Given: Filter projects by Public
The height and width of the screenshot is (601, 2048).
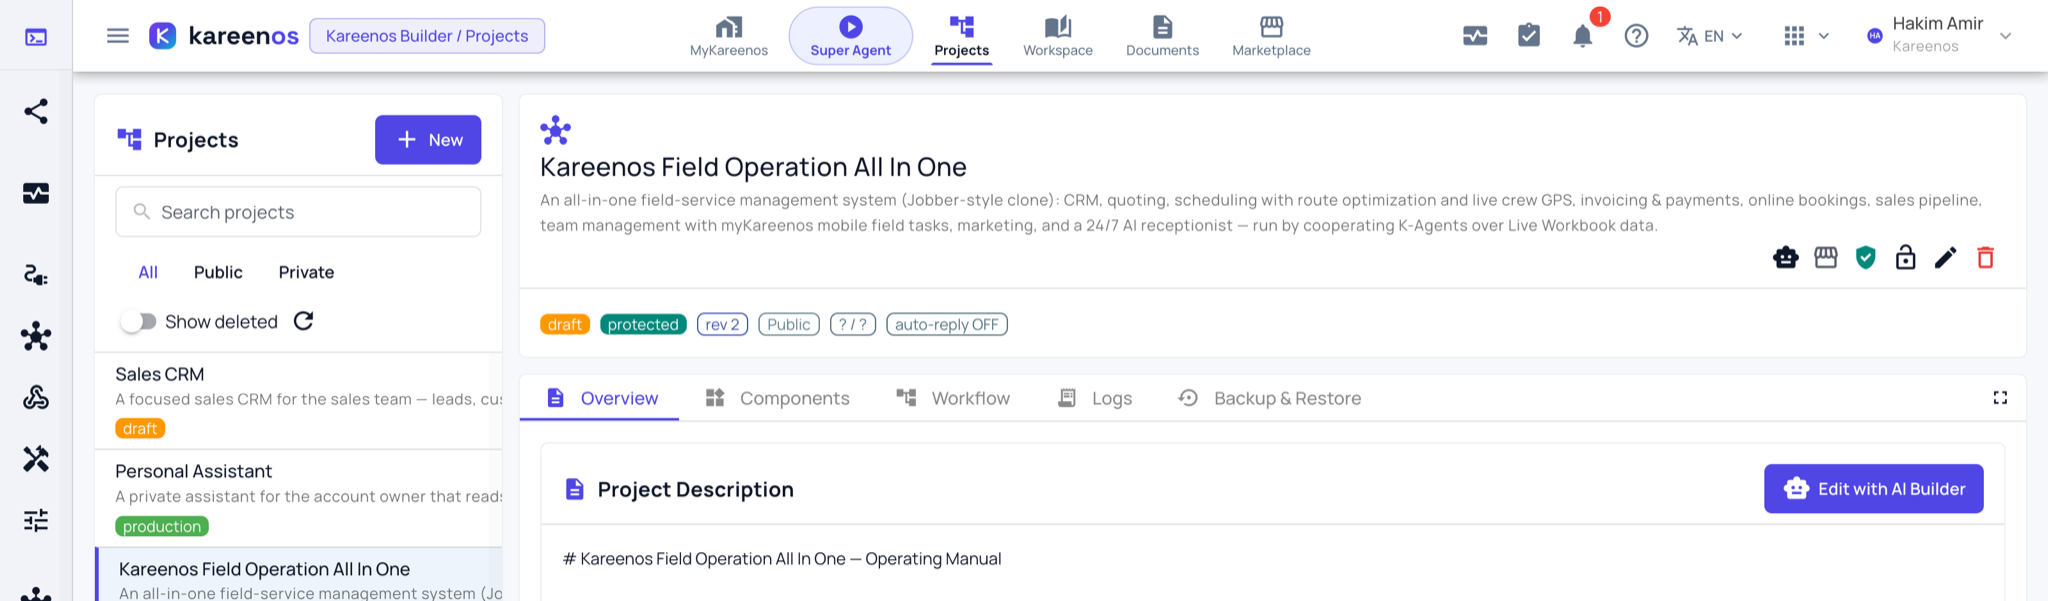Looking at the screenshot, I should [218, 272].
